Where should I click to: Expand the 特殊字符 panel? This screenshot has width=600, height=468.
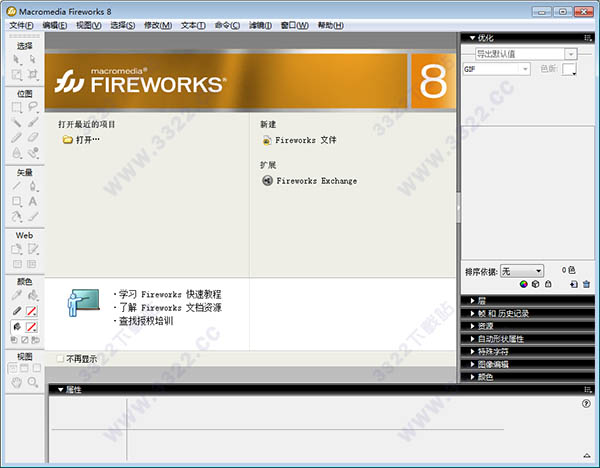click(528, 351)
